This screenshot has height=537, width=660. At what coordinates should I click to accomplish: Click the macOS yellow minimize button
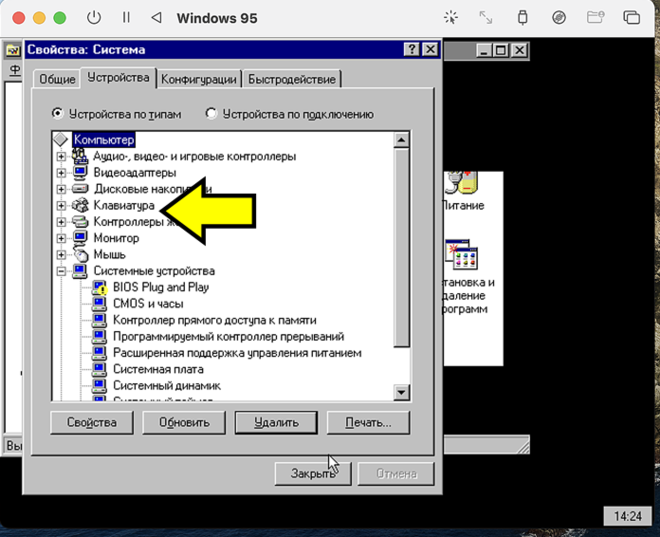pyautogui.click(x=39, y=18)
